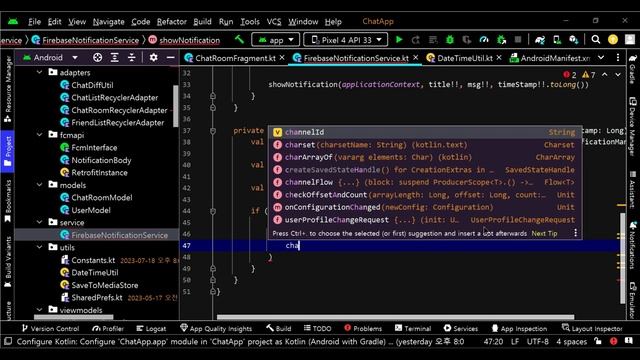Collapse the models folder
This screenshot has height=360, width=640.
pos(40,185)
